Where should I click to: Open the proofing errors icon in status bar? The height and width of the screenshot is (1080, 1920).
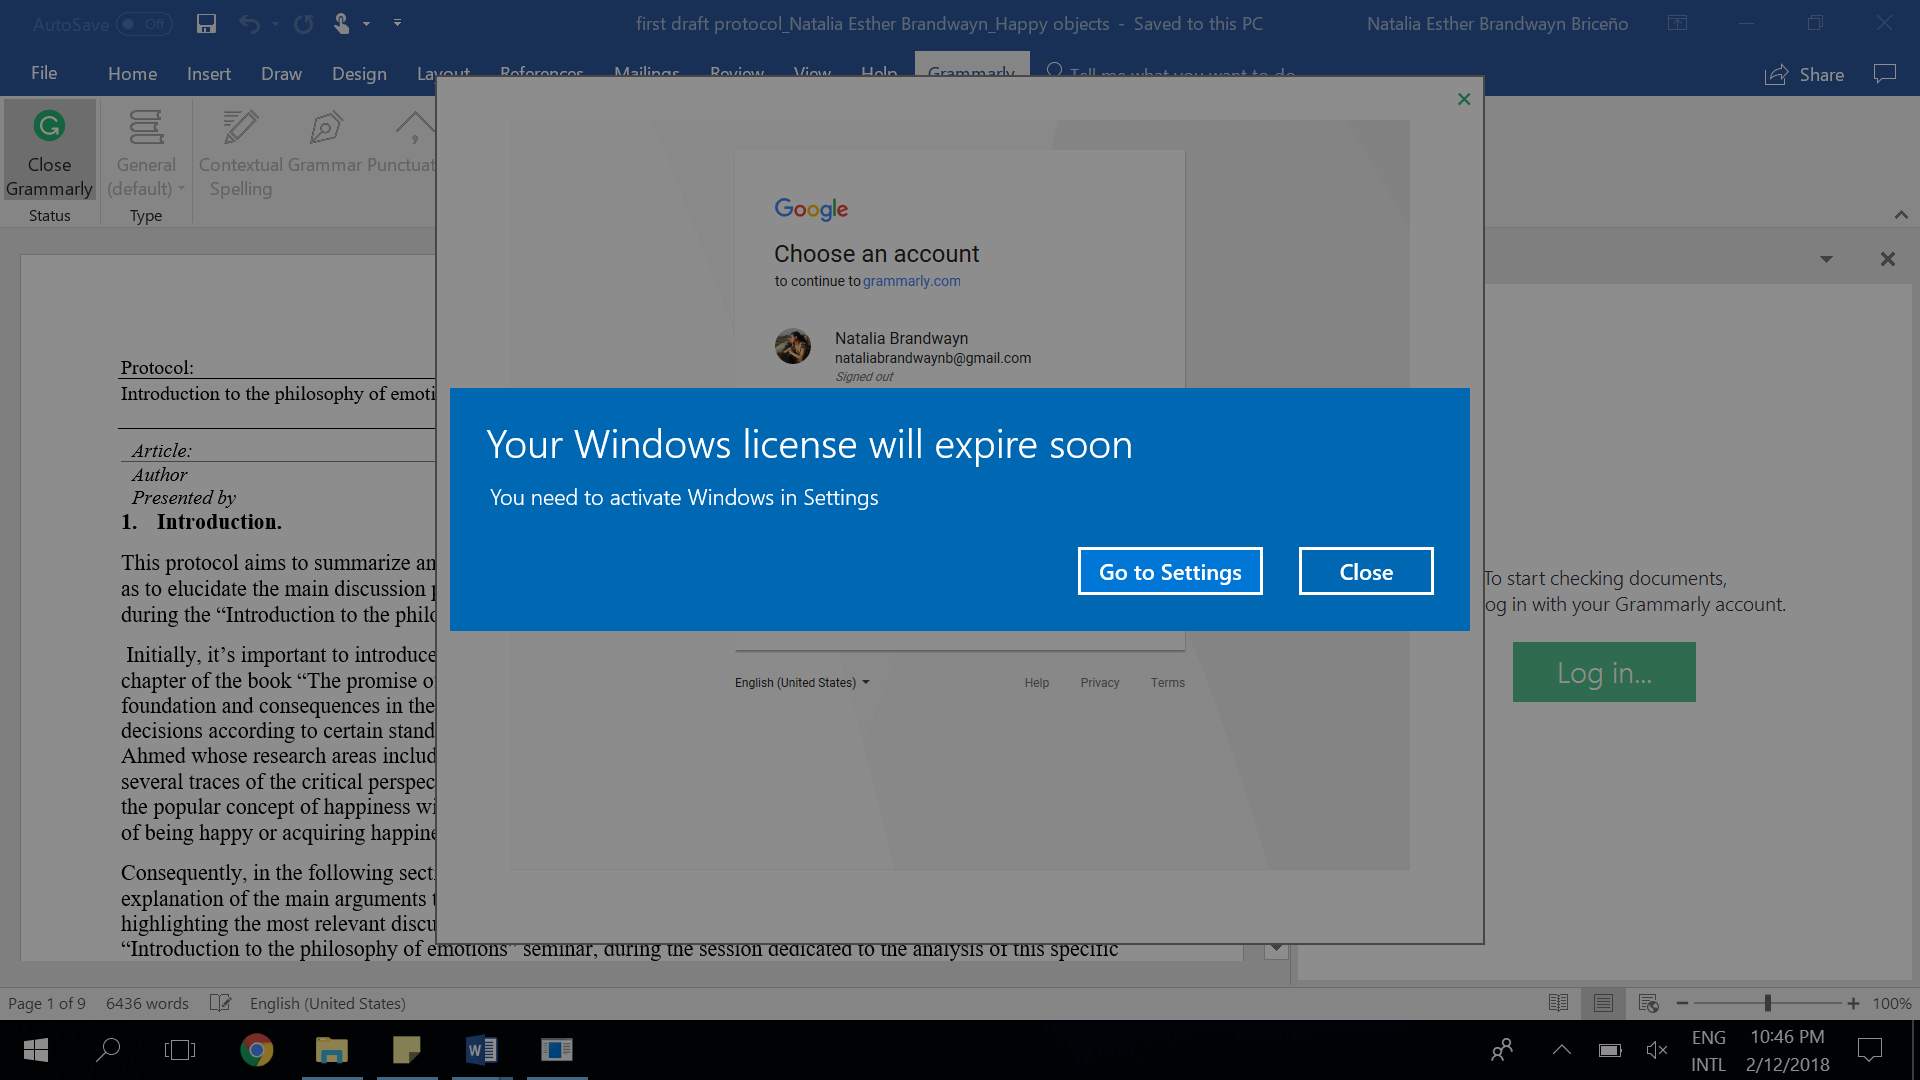[x=220, y=1003]
